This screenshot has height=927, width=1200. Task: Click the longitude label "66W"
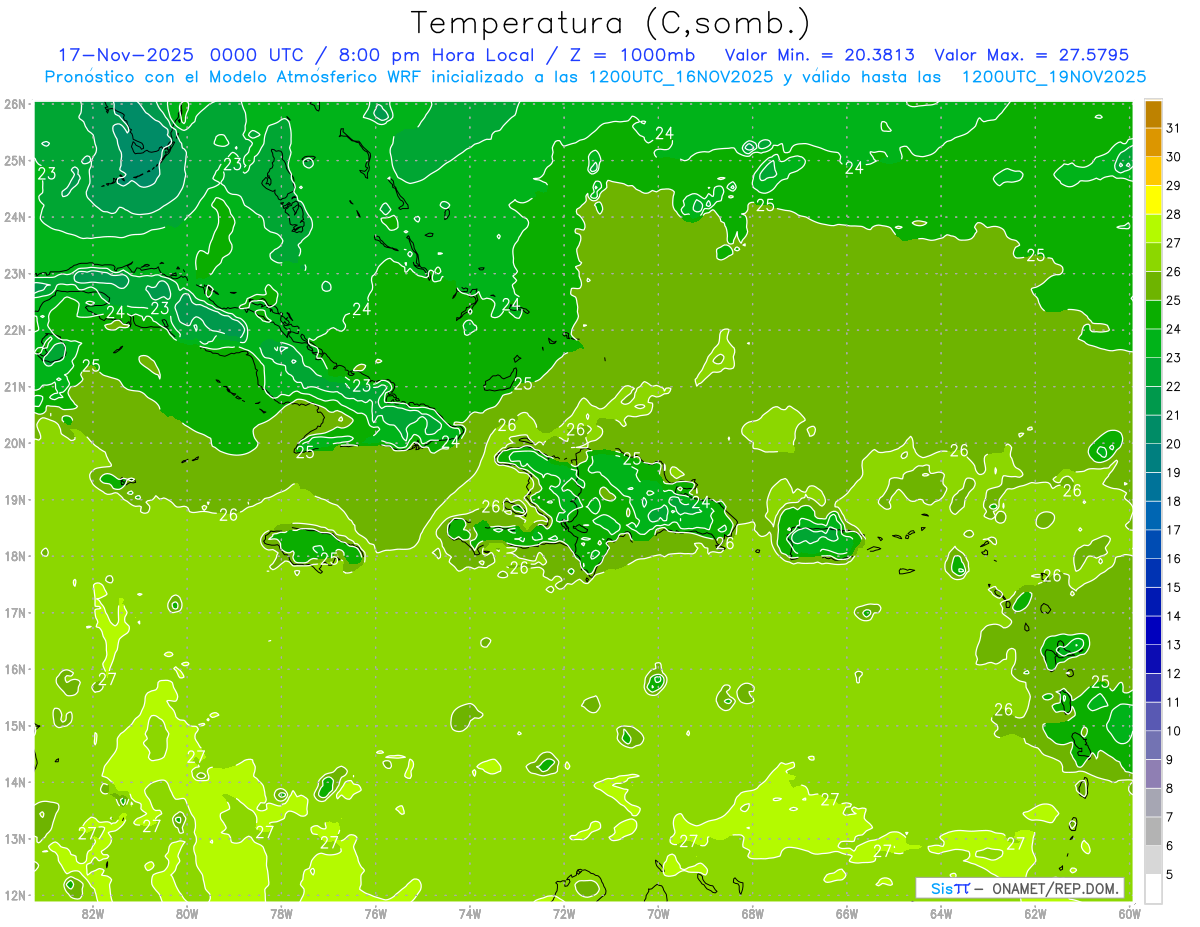[847, 913]
